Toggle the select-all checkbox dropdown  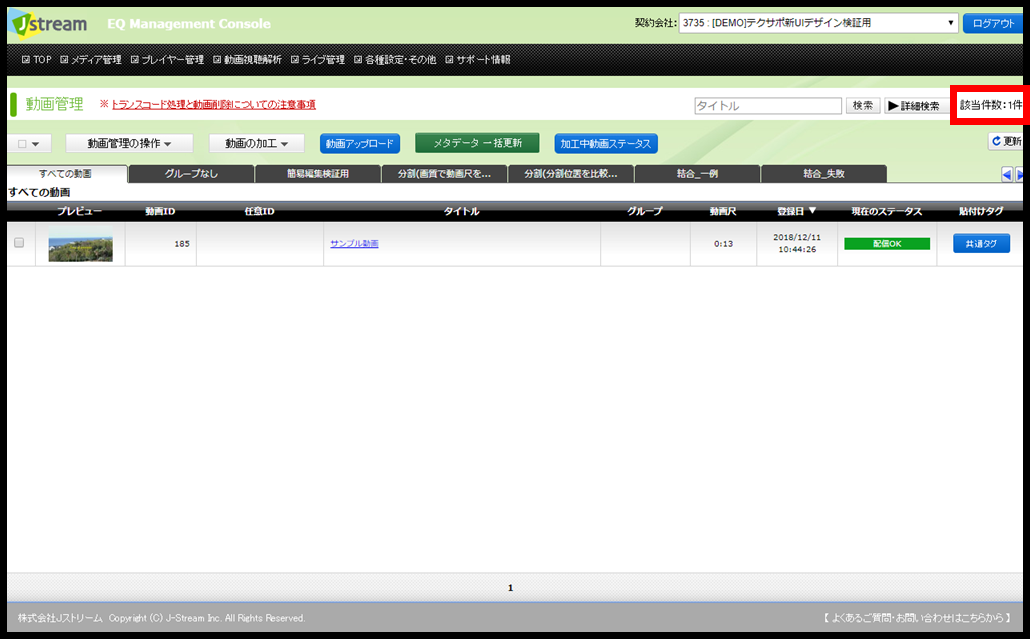[x=28, y=144]
